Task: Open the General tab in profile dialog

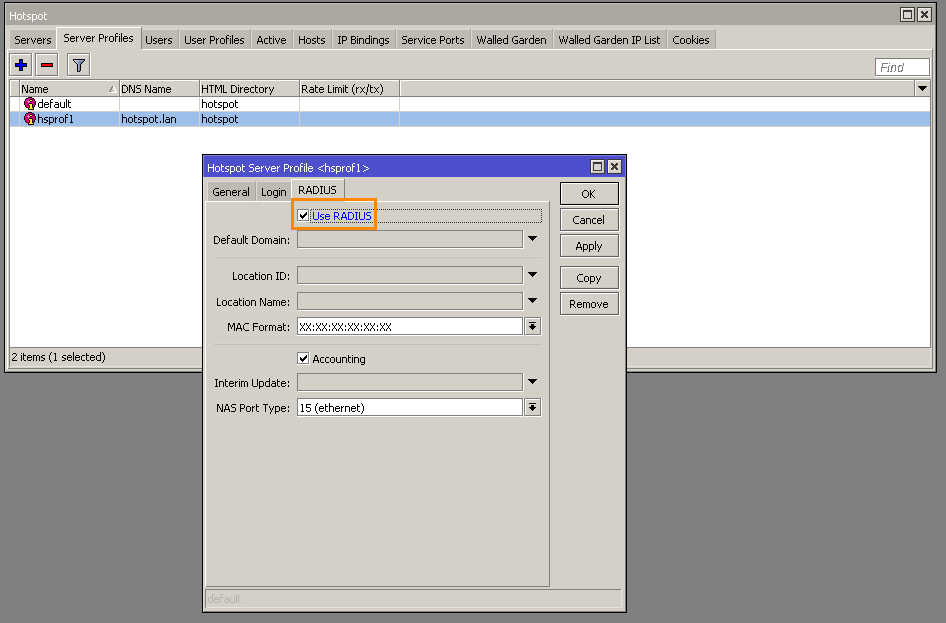Action: click(x=231, y=192)
